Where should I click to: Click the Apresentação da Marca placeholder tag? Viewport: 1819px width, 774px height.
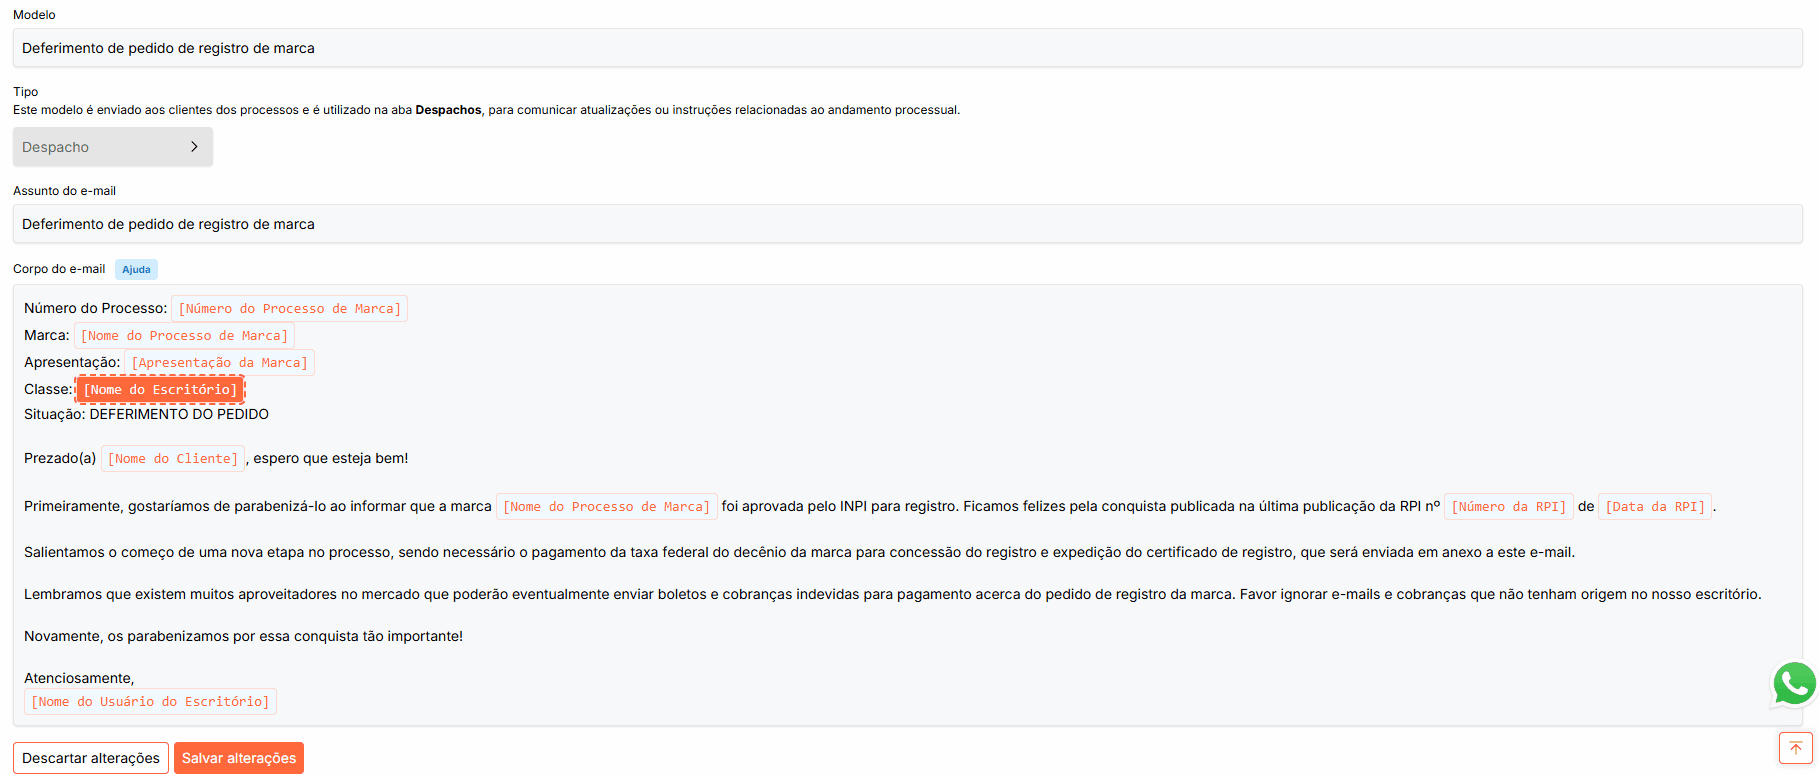219,363
